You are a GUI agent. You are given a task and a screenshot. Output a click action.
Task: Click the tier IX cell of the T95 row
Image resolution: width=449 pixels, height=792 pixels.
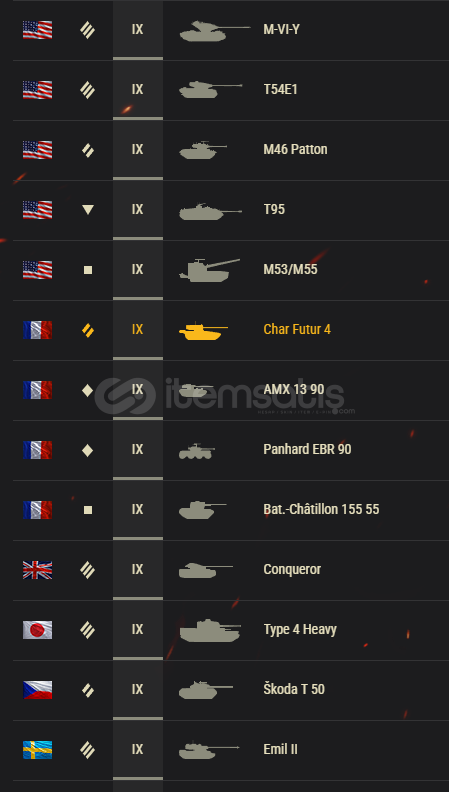coord(137,210)
